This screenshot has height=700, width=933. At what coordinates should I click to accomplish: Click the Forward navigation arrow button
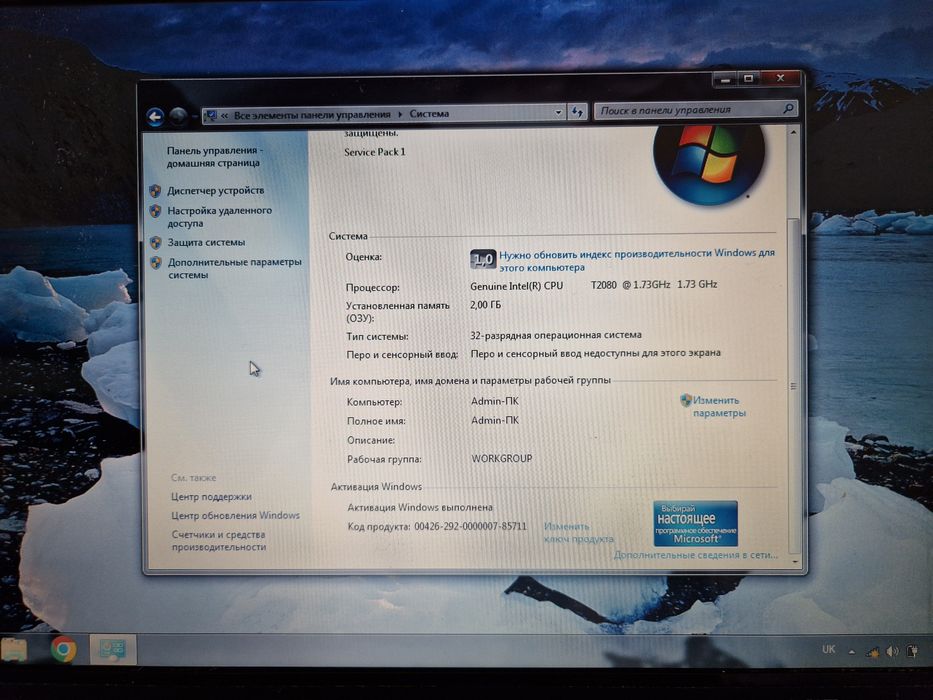pos(177,117)
